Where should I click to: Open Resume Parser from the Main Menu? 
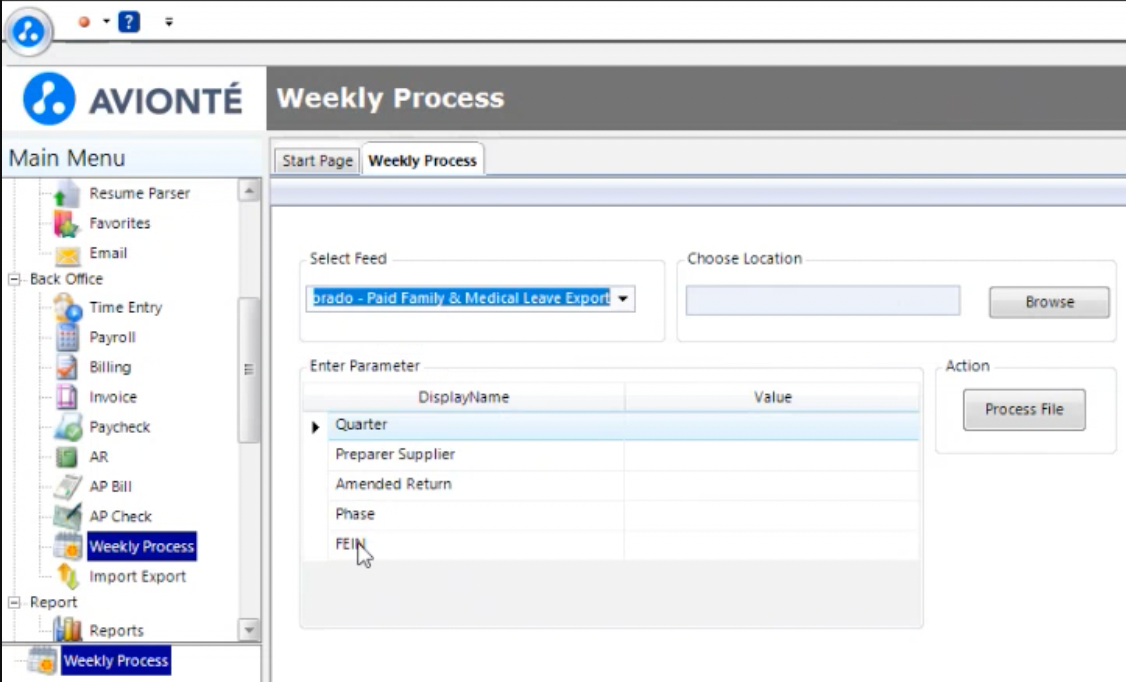coord(139,193)
